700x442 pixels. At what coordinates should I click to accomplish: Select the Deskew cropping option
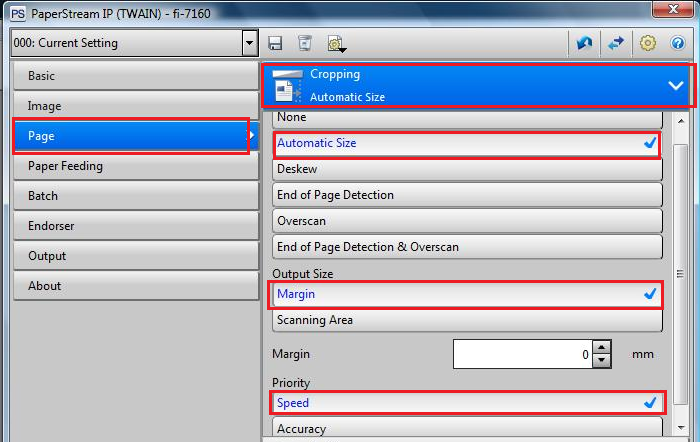pyautogui.click(x=467, y=169)
